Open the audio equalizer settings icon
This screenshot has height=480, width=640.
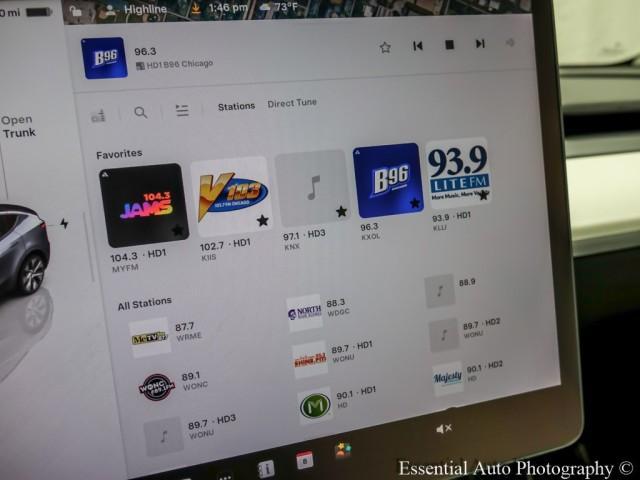point(98,115)
